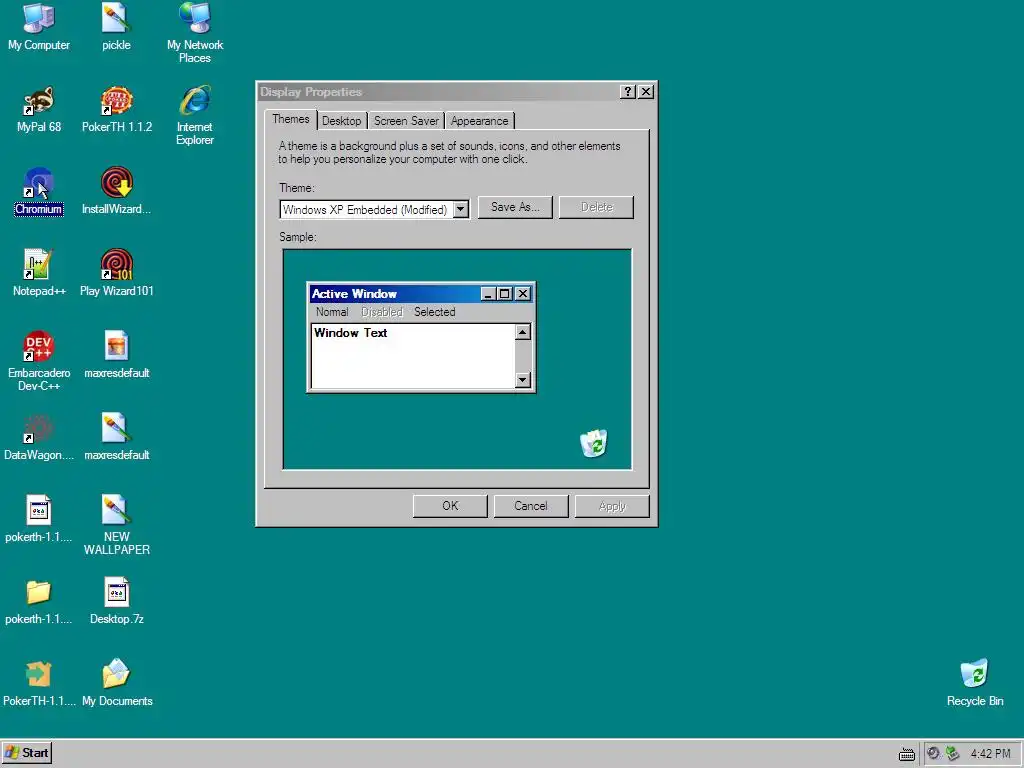Image resolution: width=1024 pixels, height=768 pixels.
Task: Click 'Selected' in the sample window menu
Action: (x=434, y=312)
